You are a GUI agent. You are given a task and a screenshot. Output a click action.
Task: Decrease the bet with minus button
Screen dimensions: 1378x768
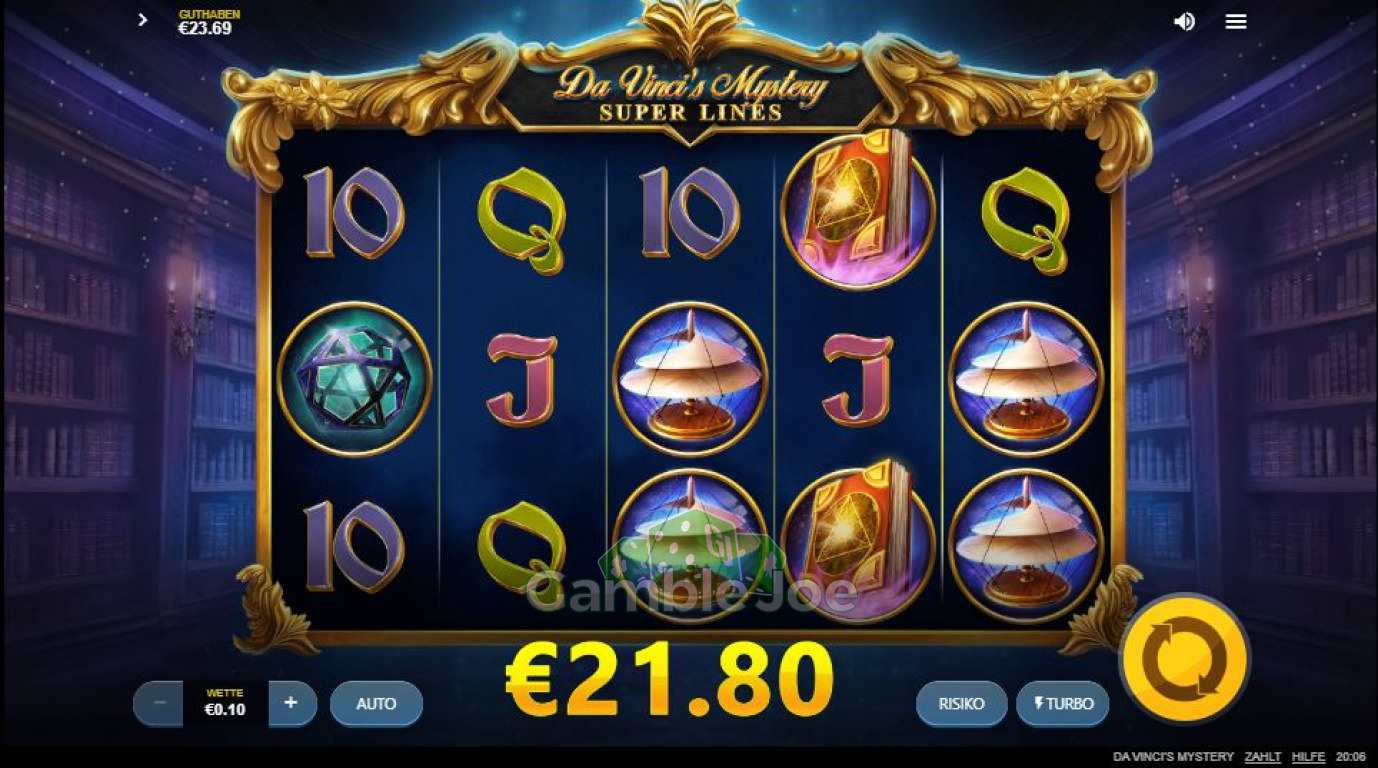[160, 703]
